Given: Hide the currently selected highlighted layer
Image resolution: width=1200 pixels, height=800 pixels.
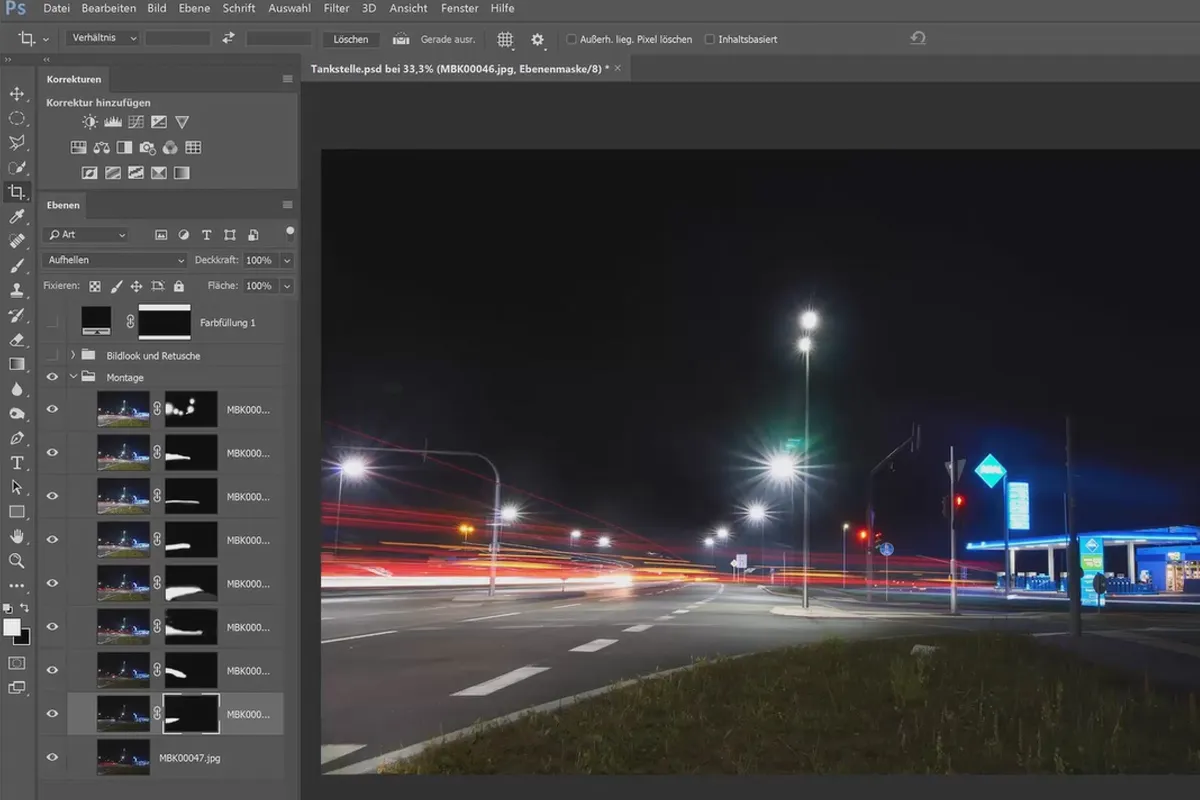Looking at the screenshot, I should [x=53, y=714].
